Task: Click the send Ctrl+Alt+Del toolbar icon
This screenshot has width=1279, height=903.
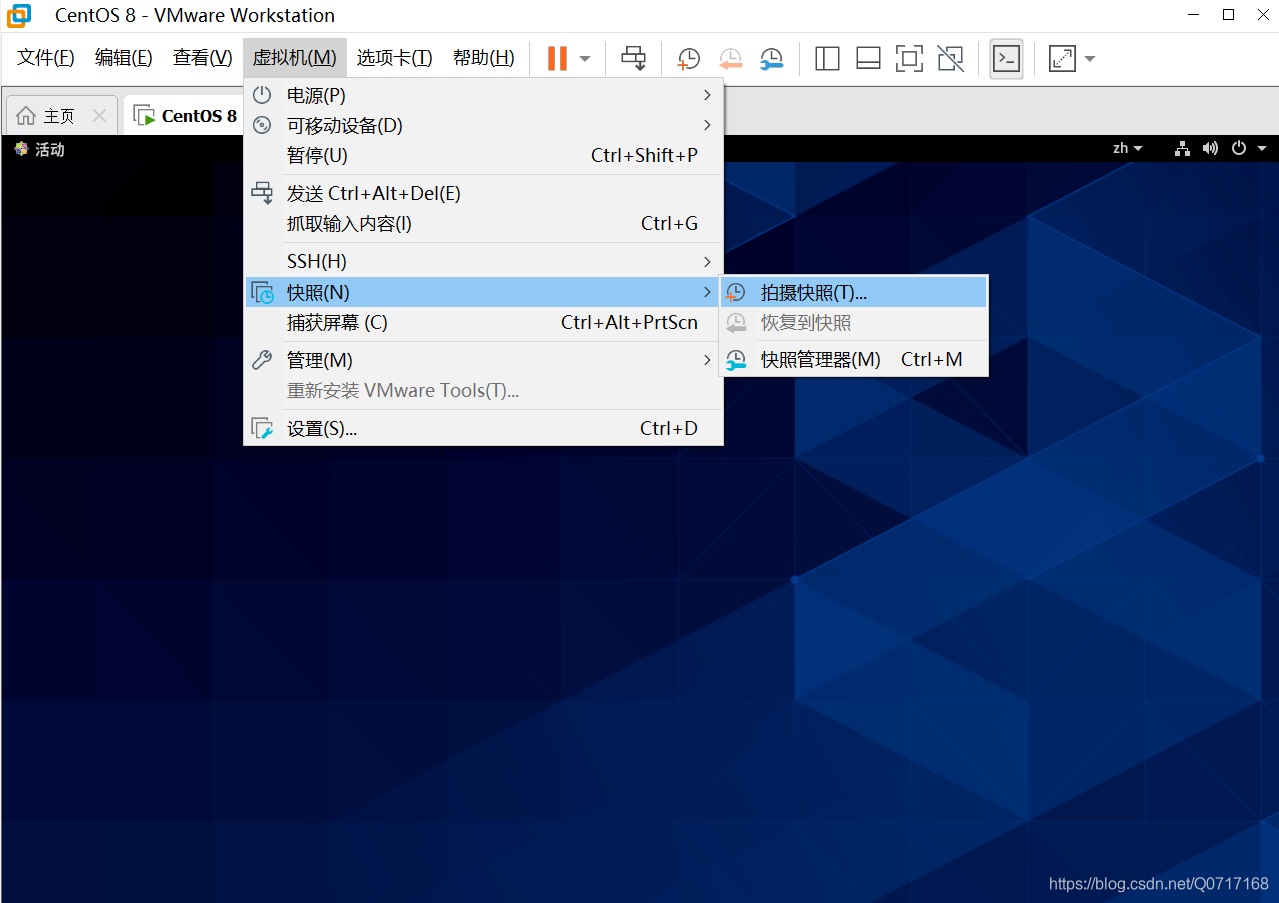Action: click(x=634, y=58)
